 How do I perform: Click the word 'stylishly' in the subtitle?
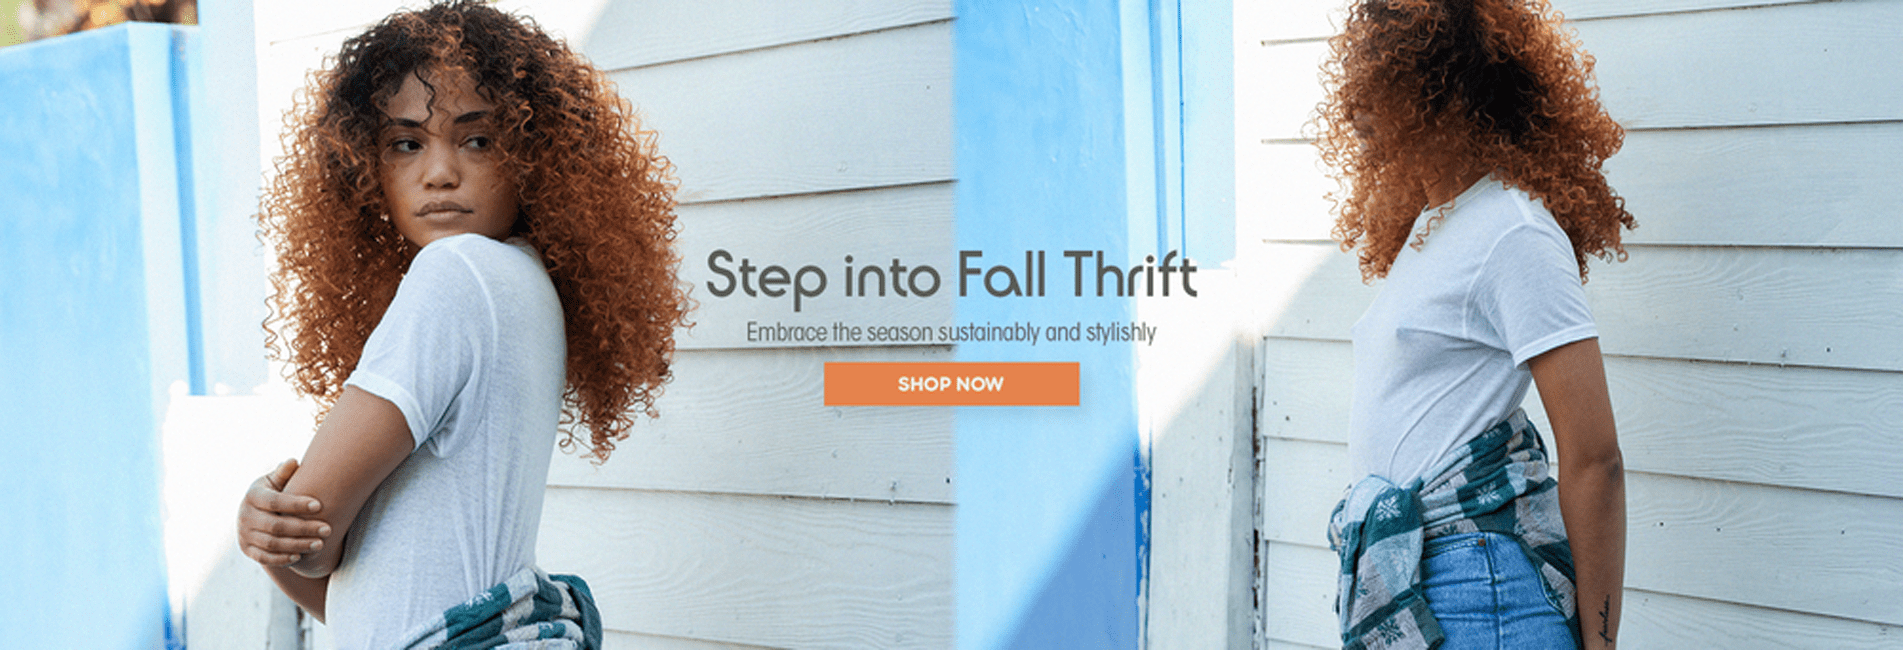1121,333
